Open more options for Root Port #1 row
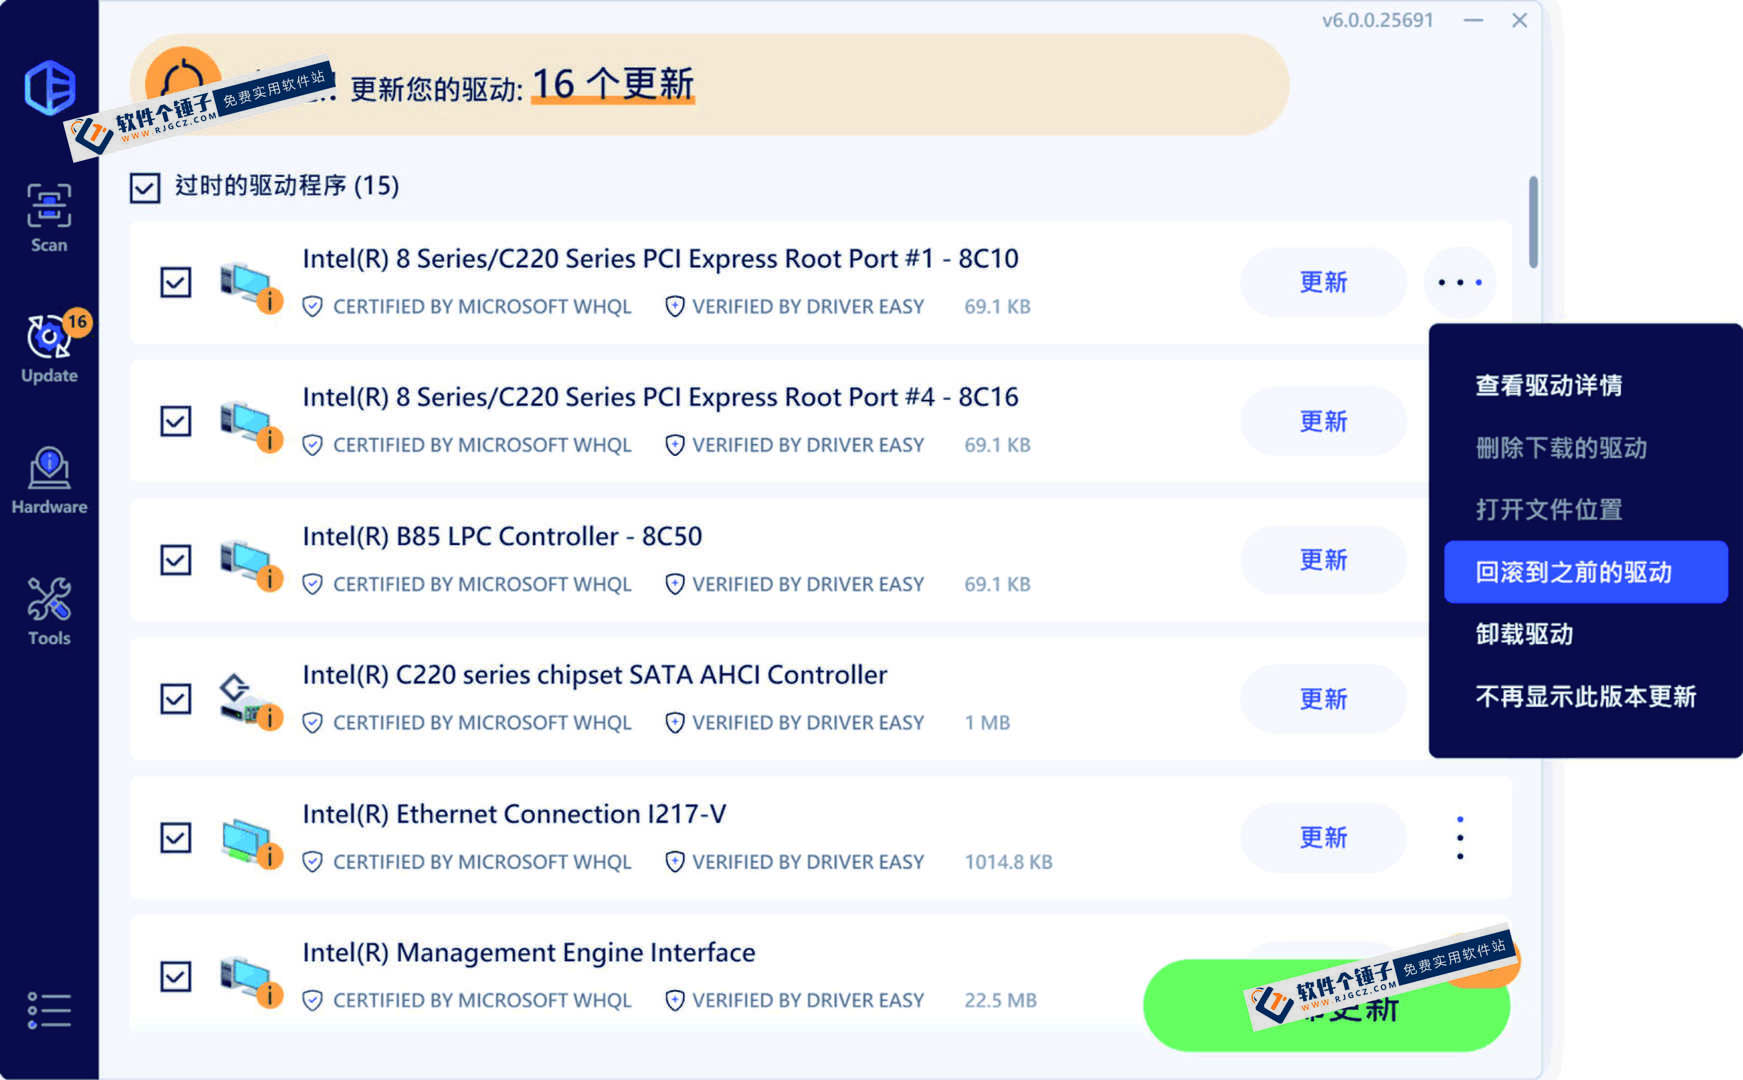Screen dimensions: 1743x1080 point(1460,282)
